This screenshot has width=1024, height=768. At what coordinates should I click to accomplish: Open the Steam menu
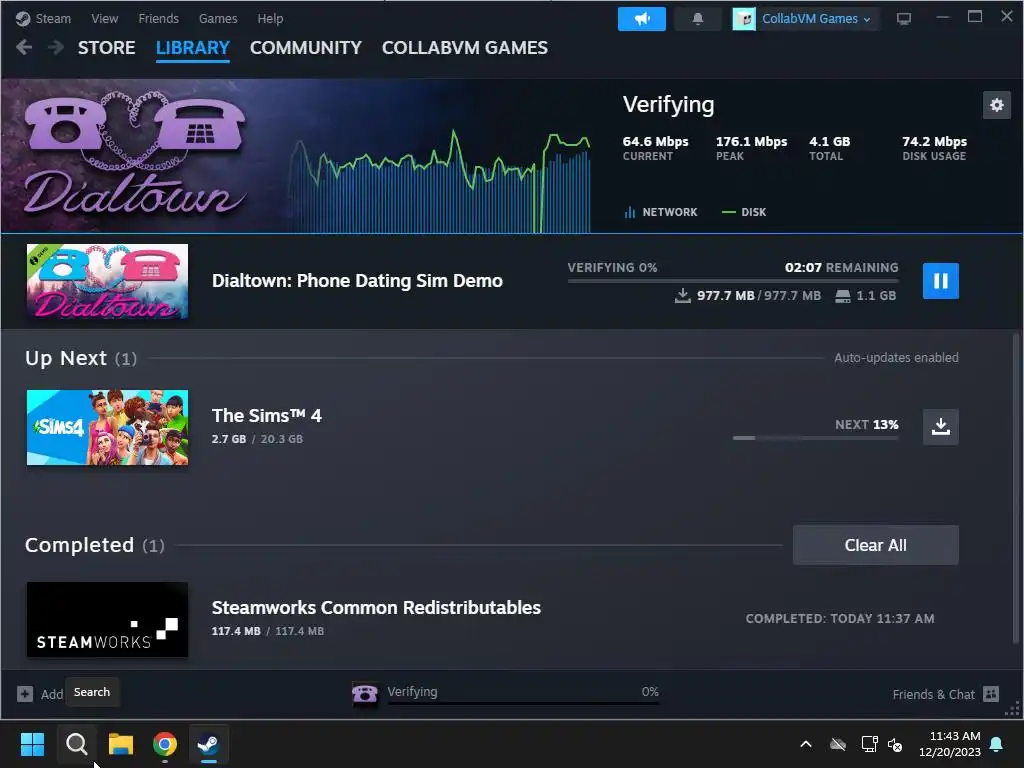point(53,18)
